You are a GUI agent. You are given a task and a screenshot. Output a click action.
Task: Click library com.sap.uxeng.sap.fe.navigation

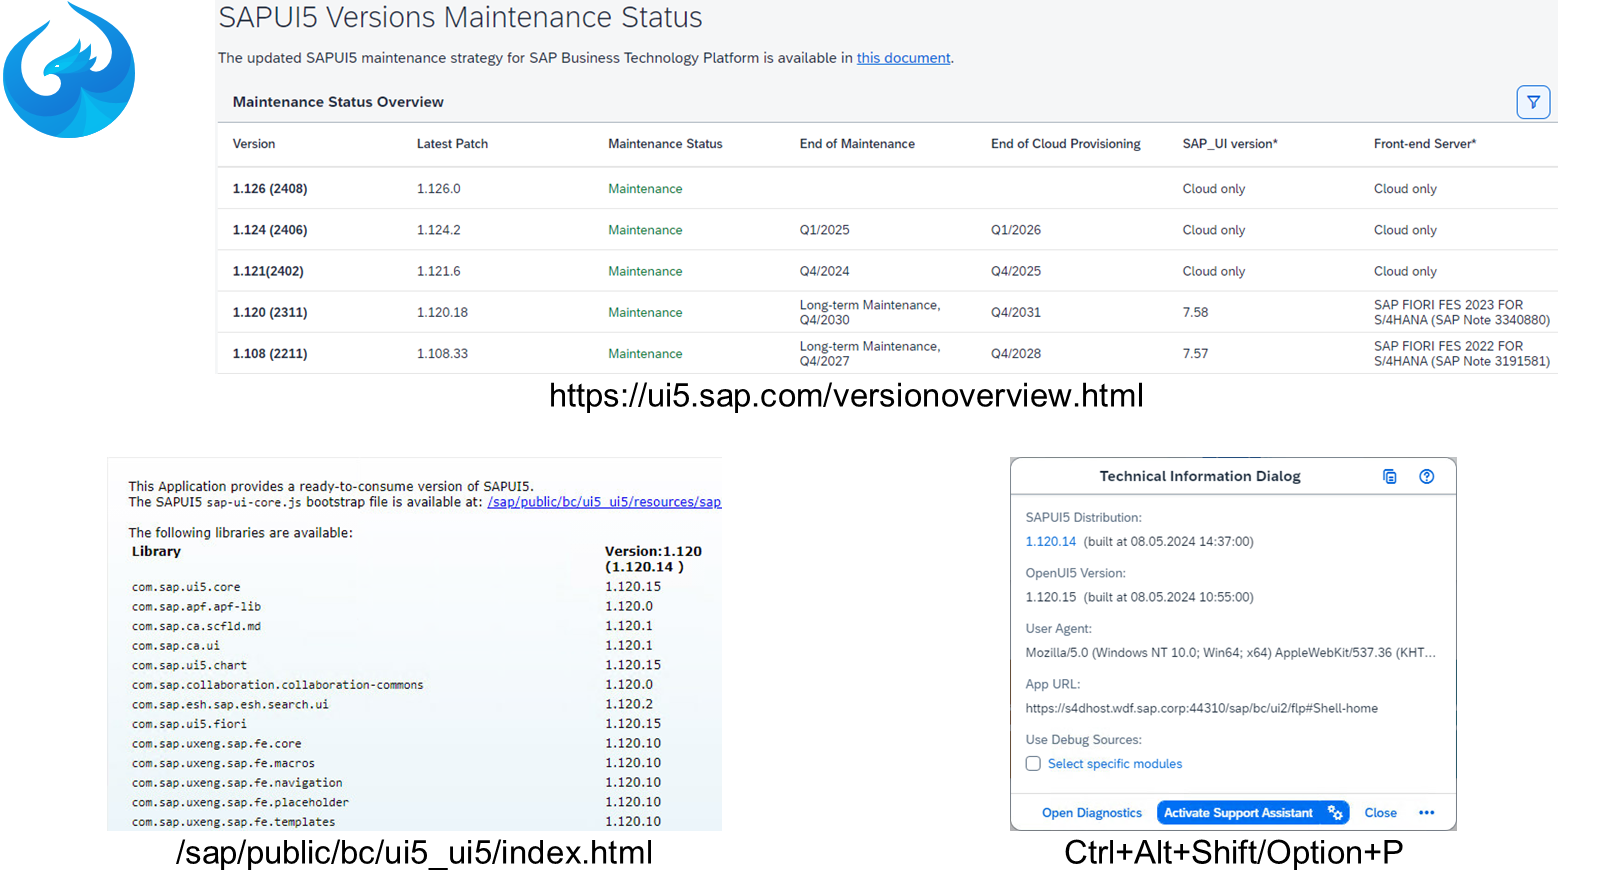point(237,783)
